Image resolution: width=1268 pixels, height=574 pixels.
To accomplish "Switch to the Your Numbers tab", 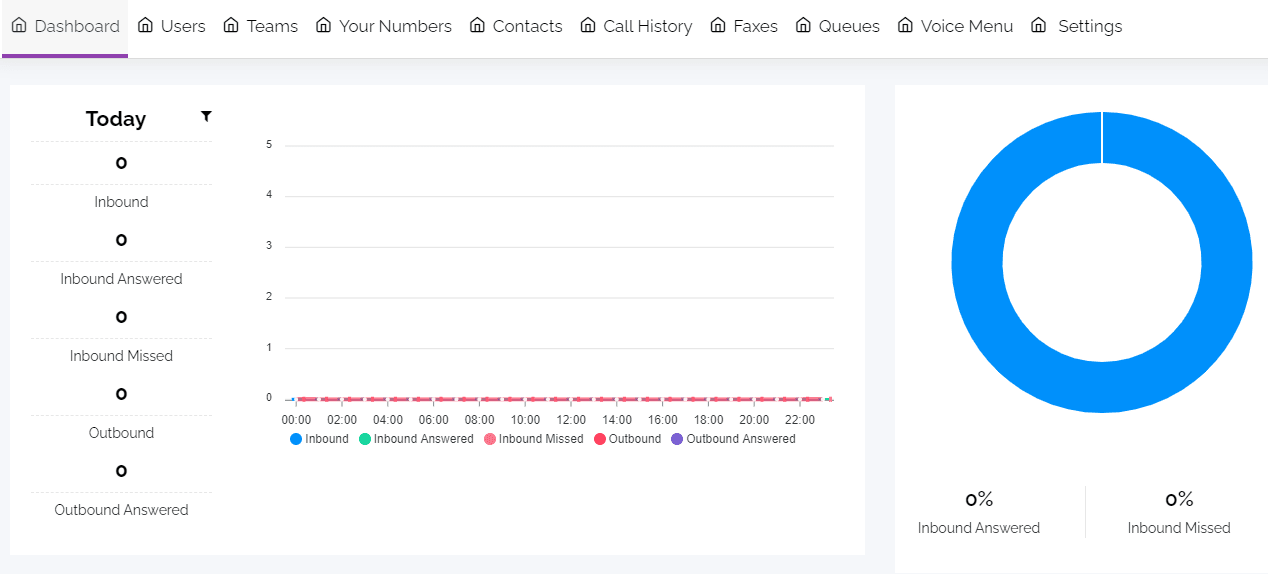I will pos(395,26).
